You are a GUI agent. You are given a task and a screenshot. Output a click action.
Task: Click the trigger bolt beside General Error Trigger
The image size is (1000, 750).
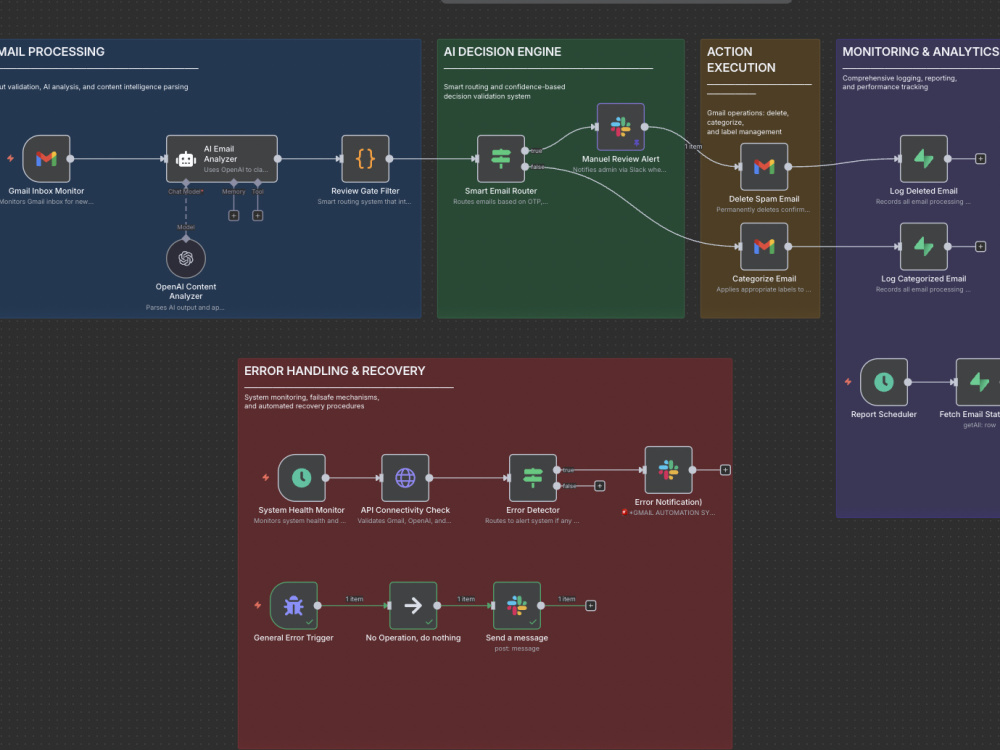pyautogui.click(x=258, y=605)
